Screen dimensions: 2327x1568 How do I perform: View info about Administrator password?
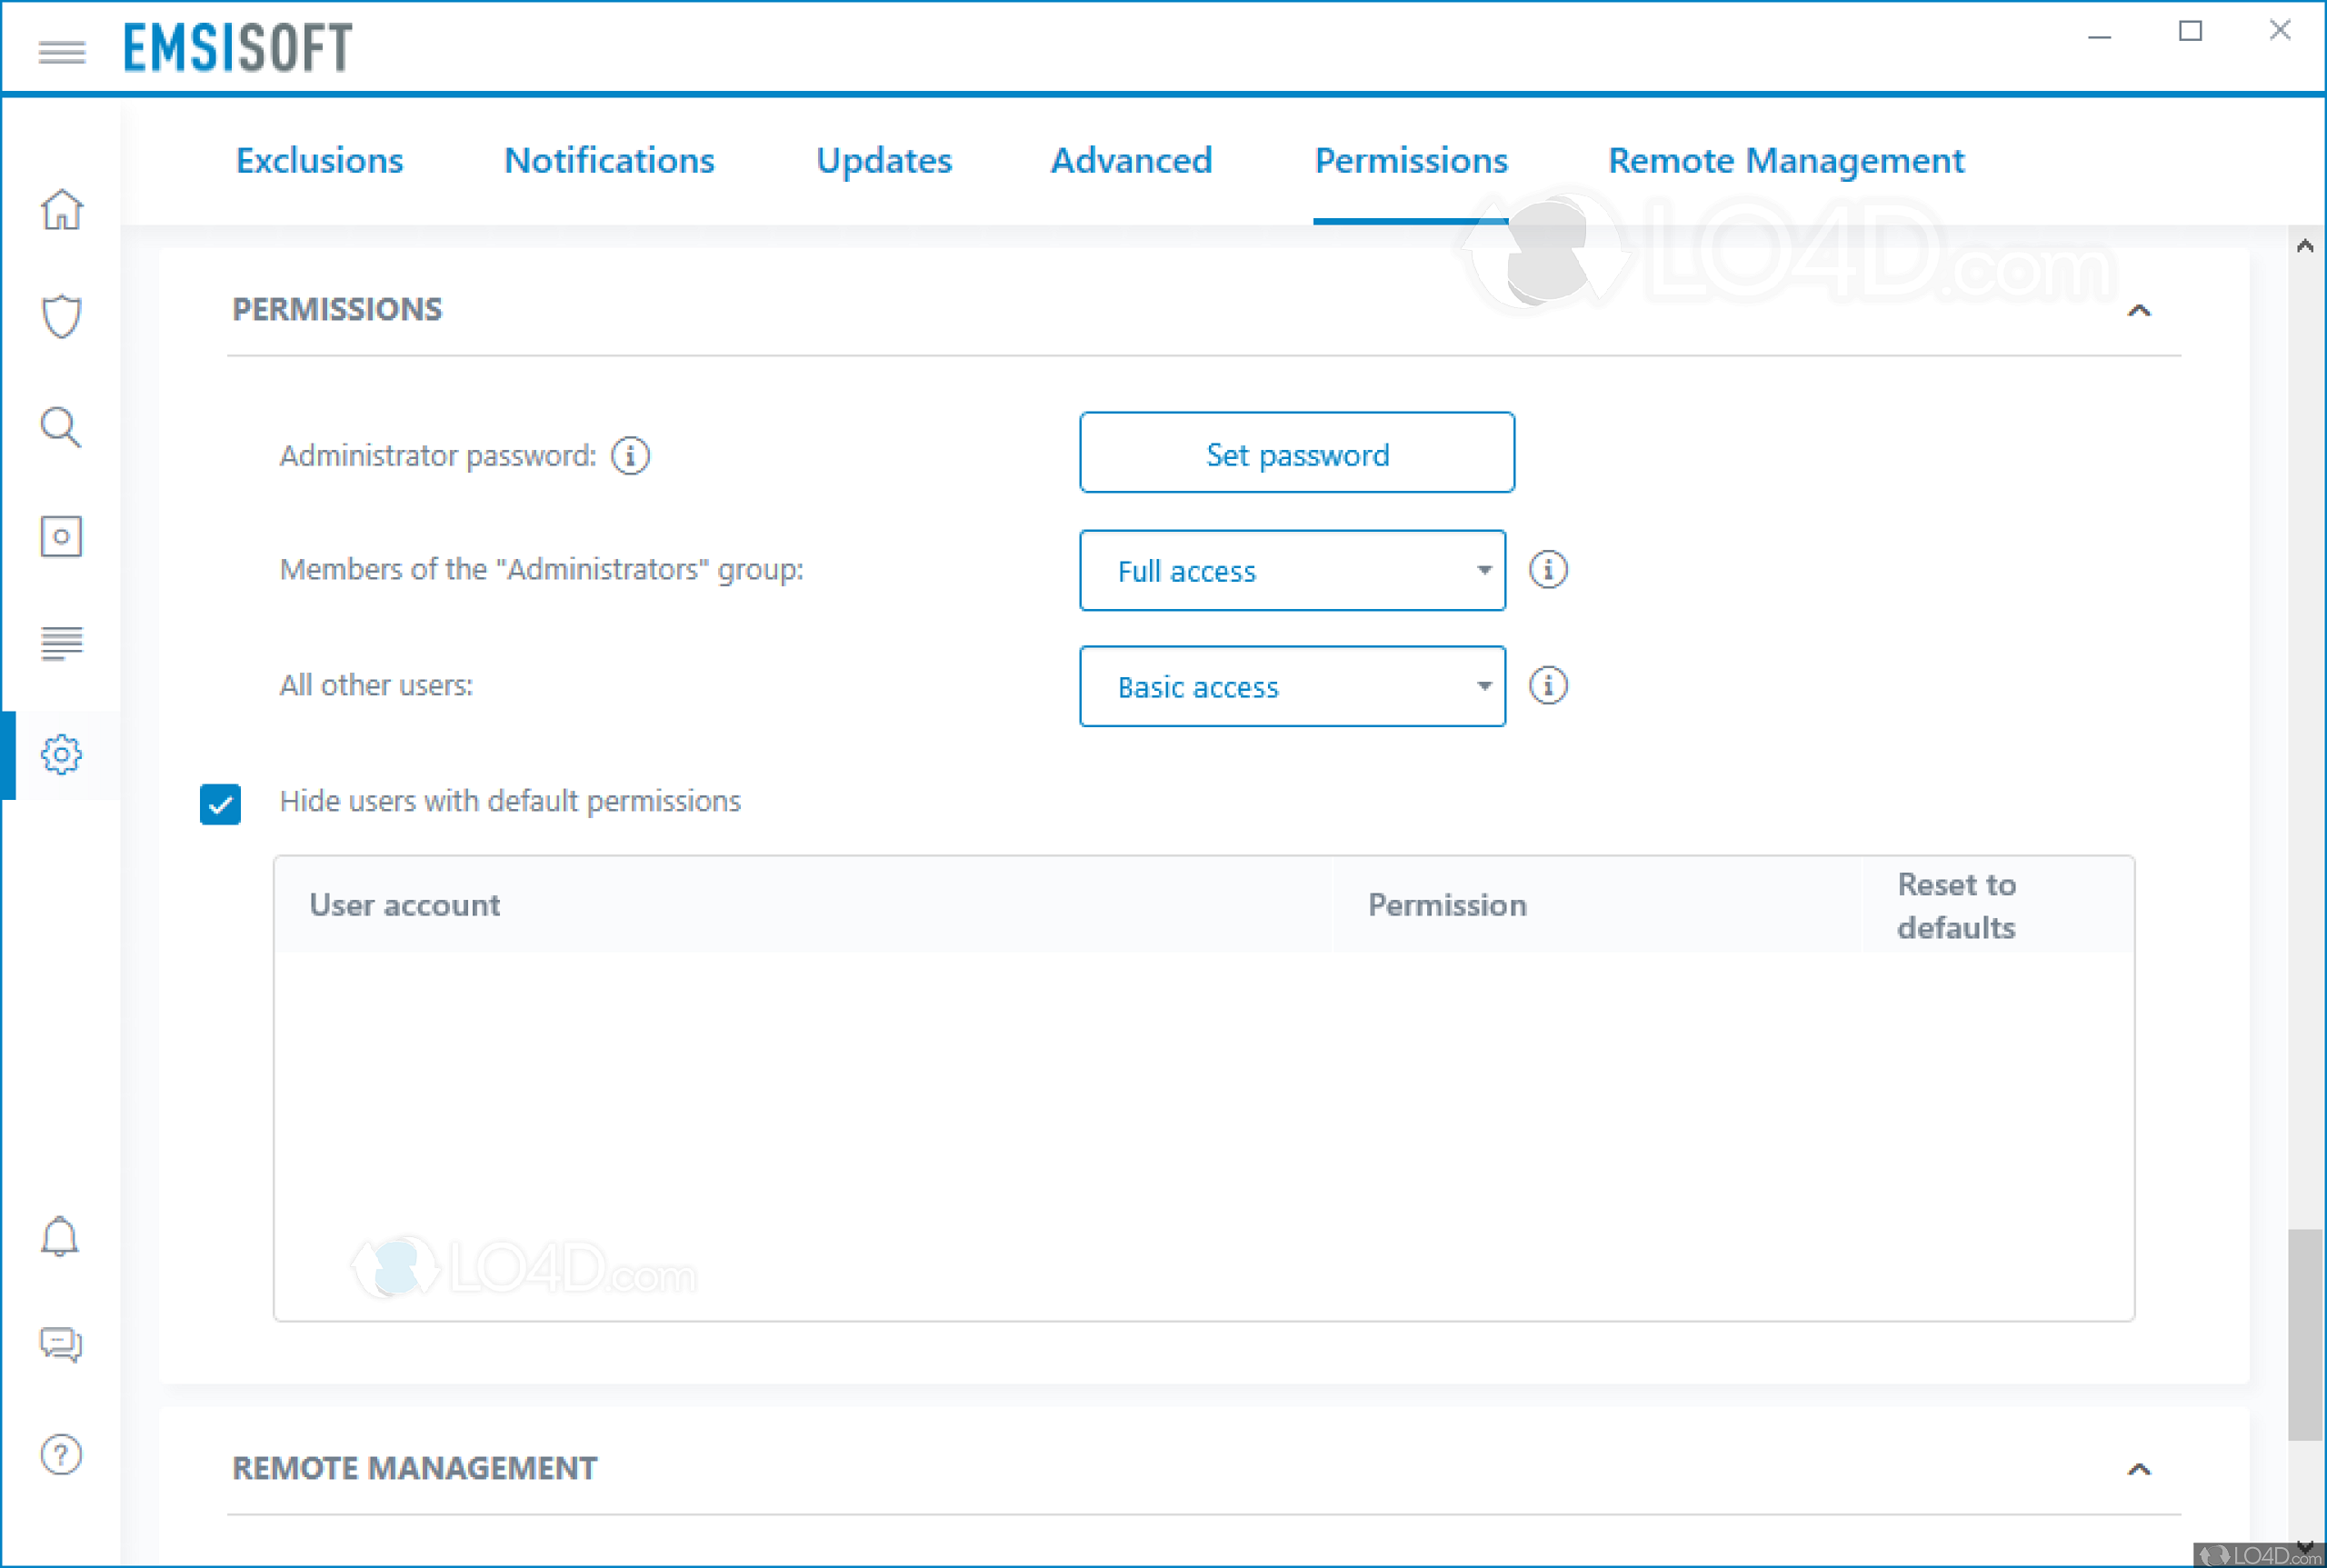click(629, 455)
